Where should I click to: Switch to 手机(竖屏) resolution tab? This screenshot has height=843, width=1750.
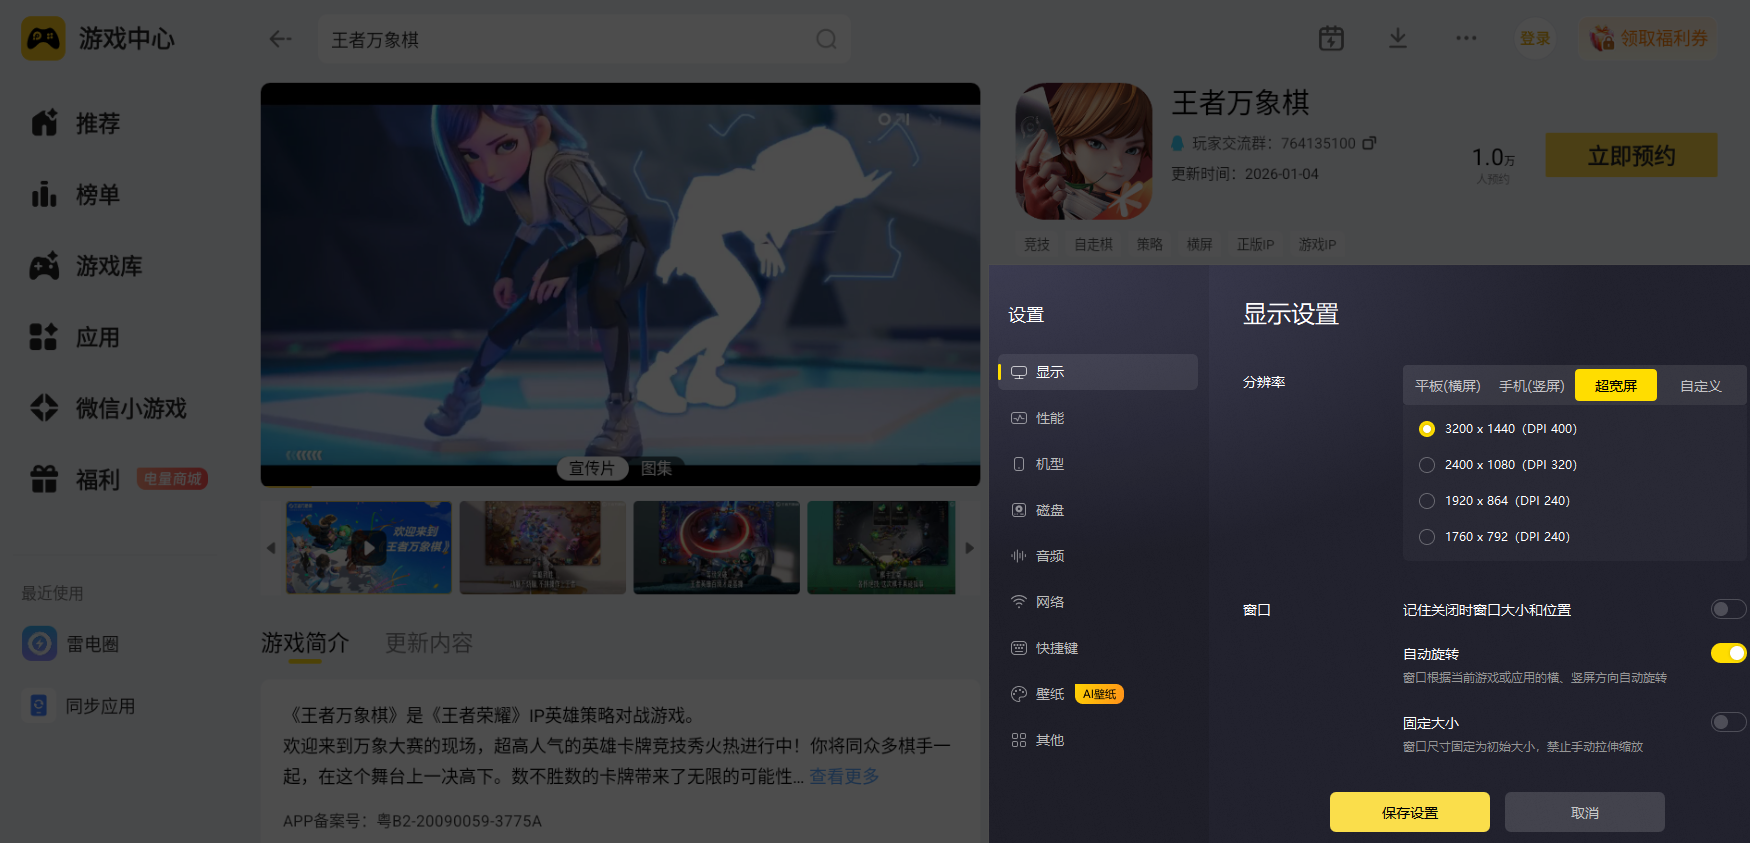point(1531,386)
